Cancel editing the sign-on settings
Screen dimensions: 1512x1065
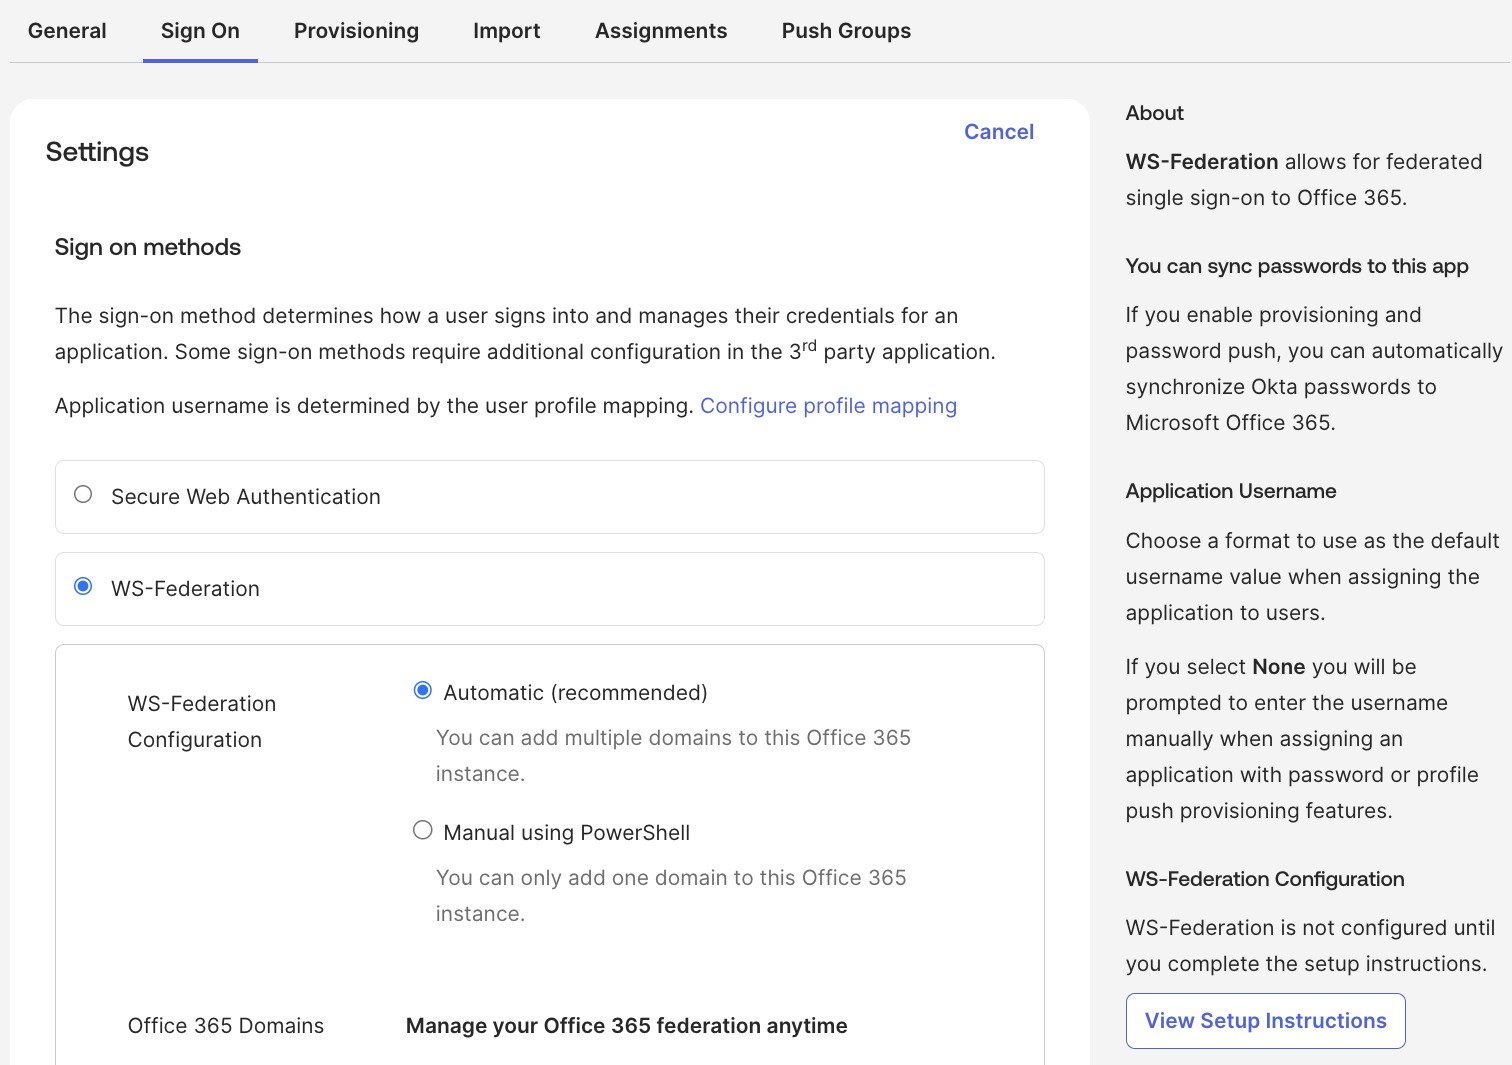(x=998, y=132)
